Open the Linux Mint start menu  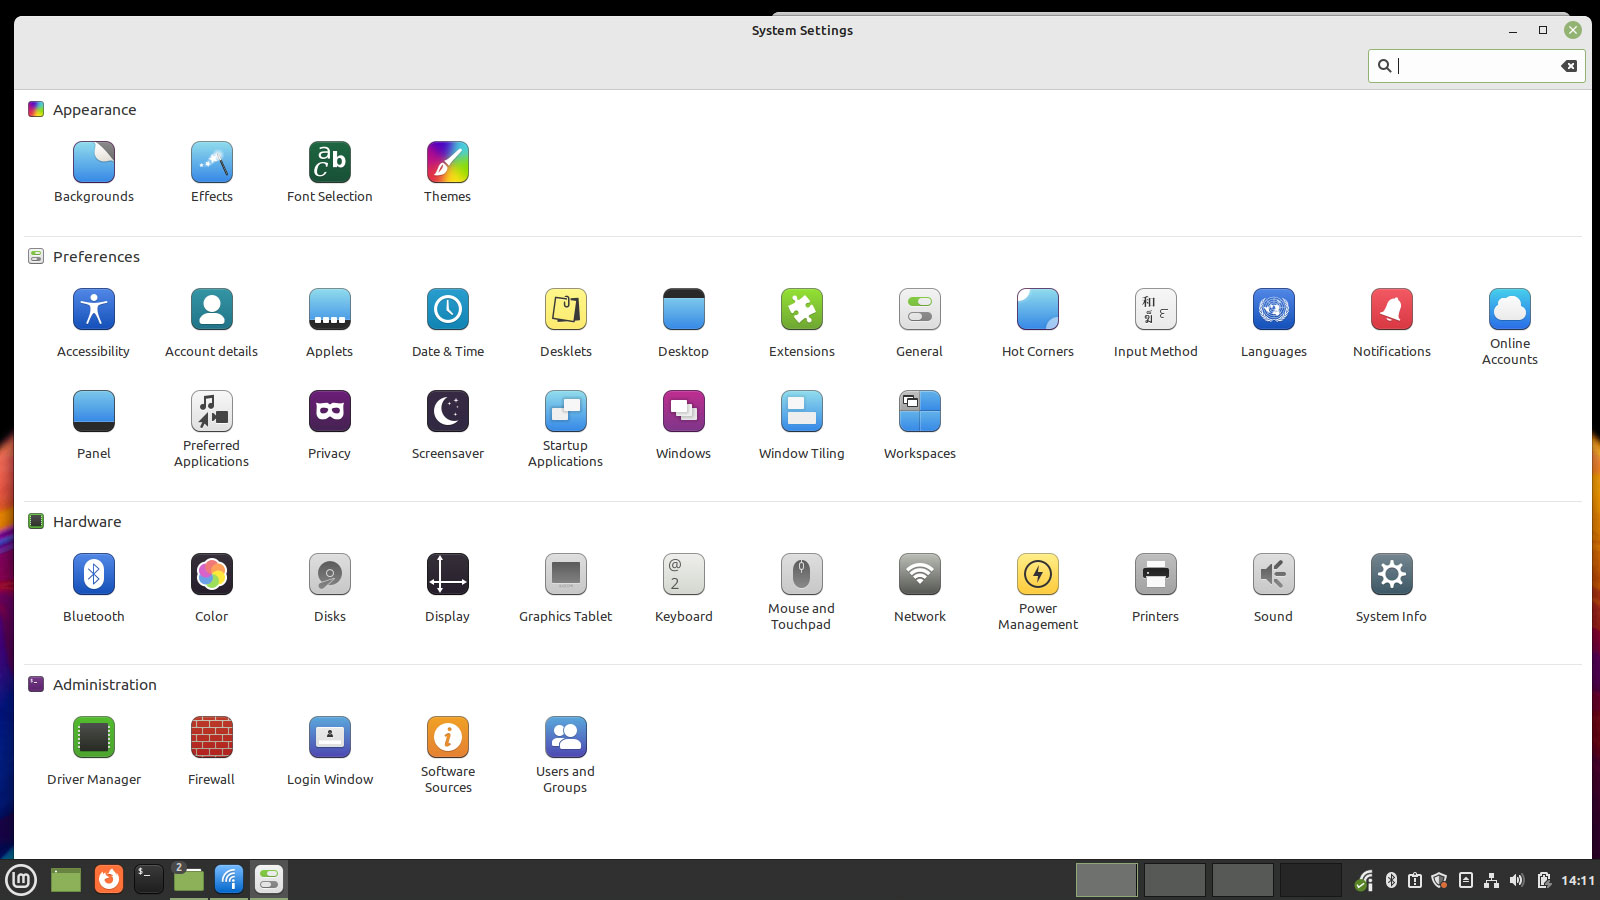[21, 880]
